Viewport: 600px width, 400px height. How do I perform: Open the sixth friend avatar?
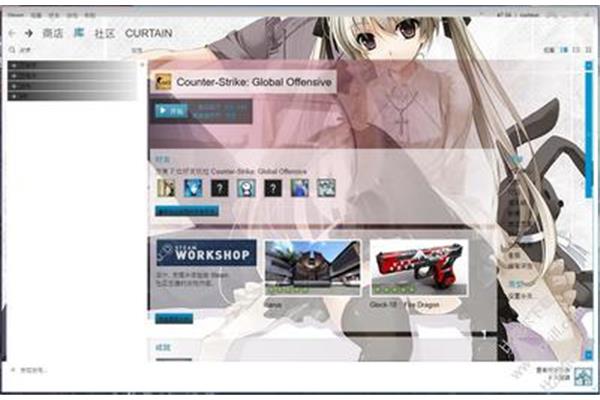tap(300, 188)
